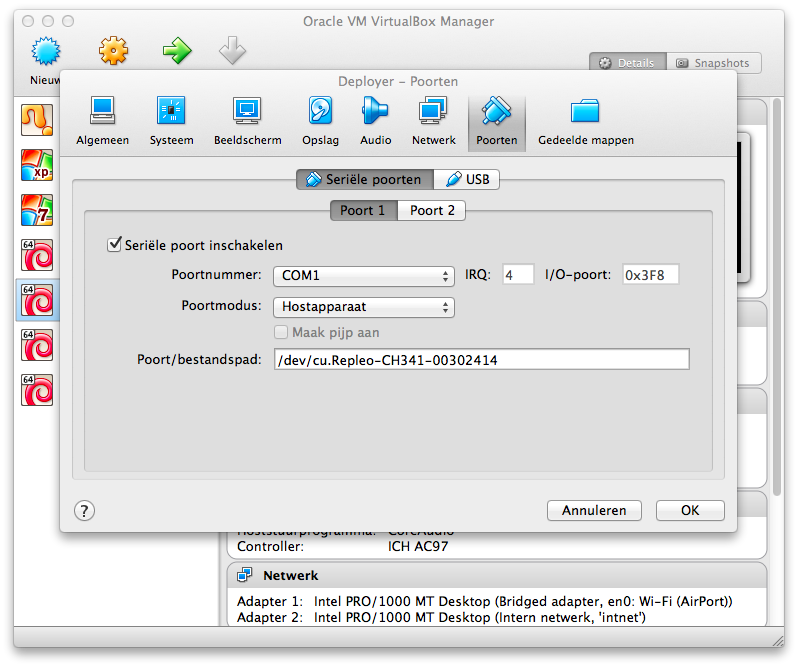Image resolution: width=798 pixels, height=667 pixels.
Task: Select the third Debian 64-bit VM
Action: coord(37,345)
